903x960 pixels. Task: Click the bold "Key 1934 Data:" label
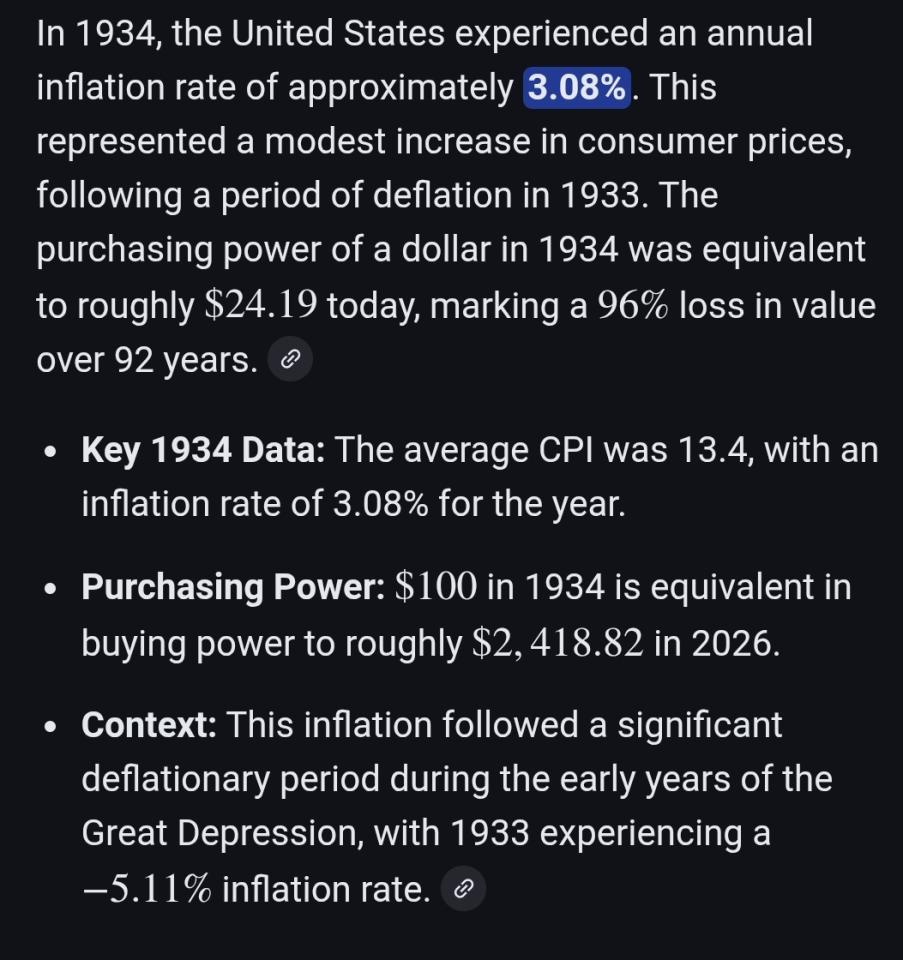pos(203,450)
